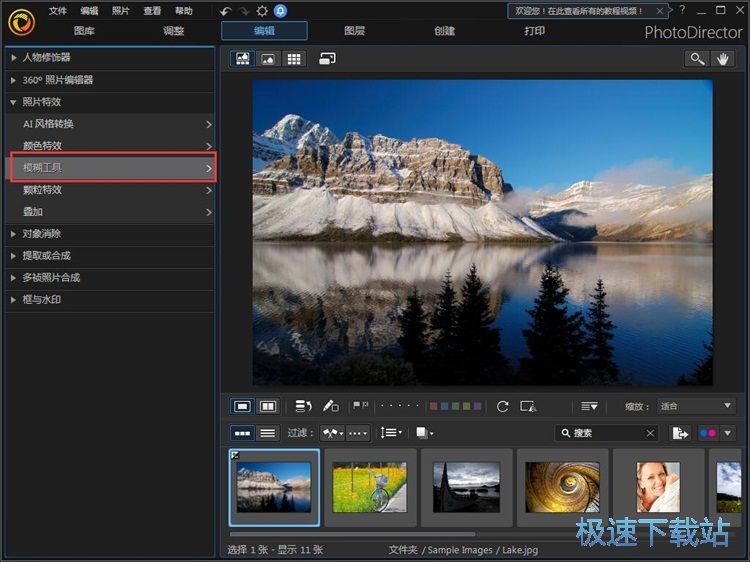Switch to the 创建 tab
Screen dimensions: 750x562
pos(444,31)
